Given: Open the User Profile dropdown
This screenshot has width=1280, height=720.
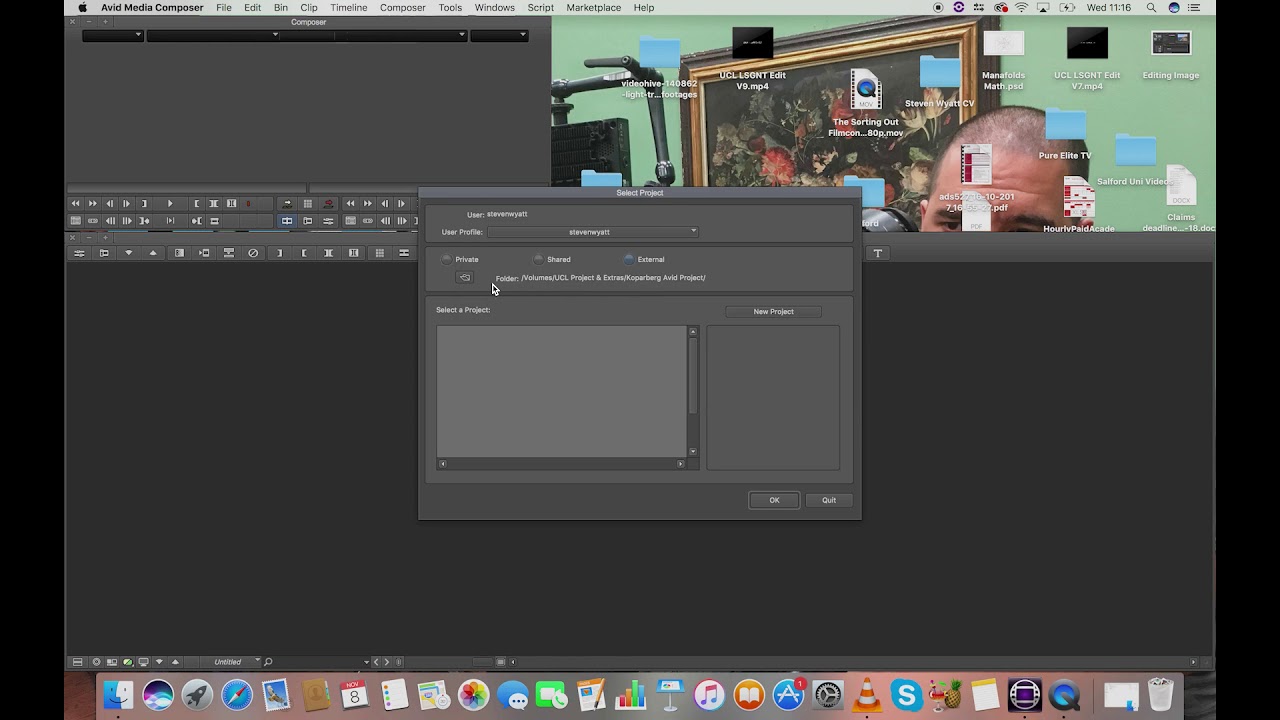Looking at the screenshot, I should [x=593, y=232].
